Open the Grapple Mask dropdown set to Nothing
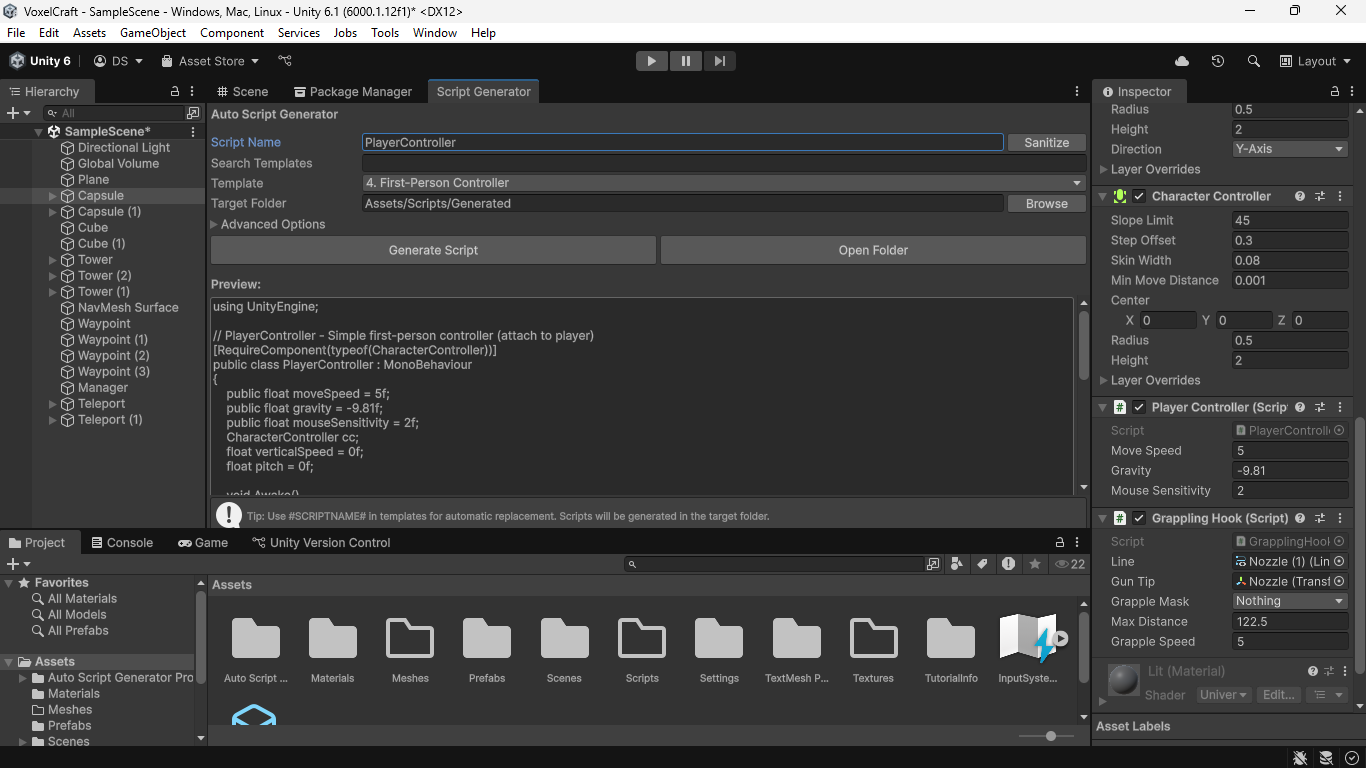Screen dimensions: 1366x768 pos(1289,601)
